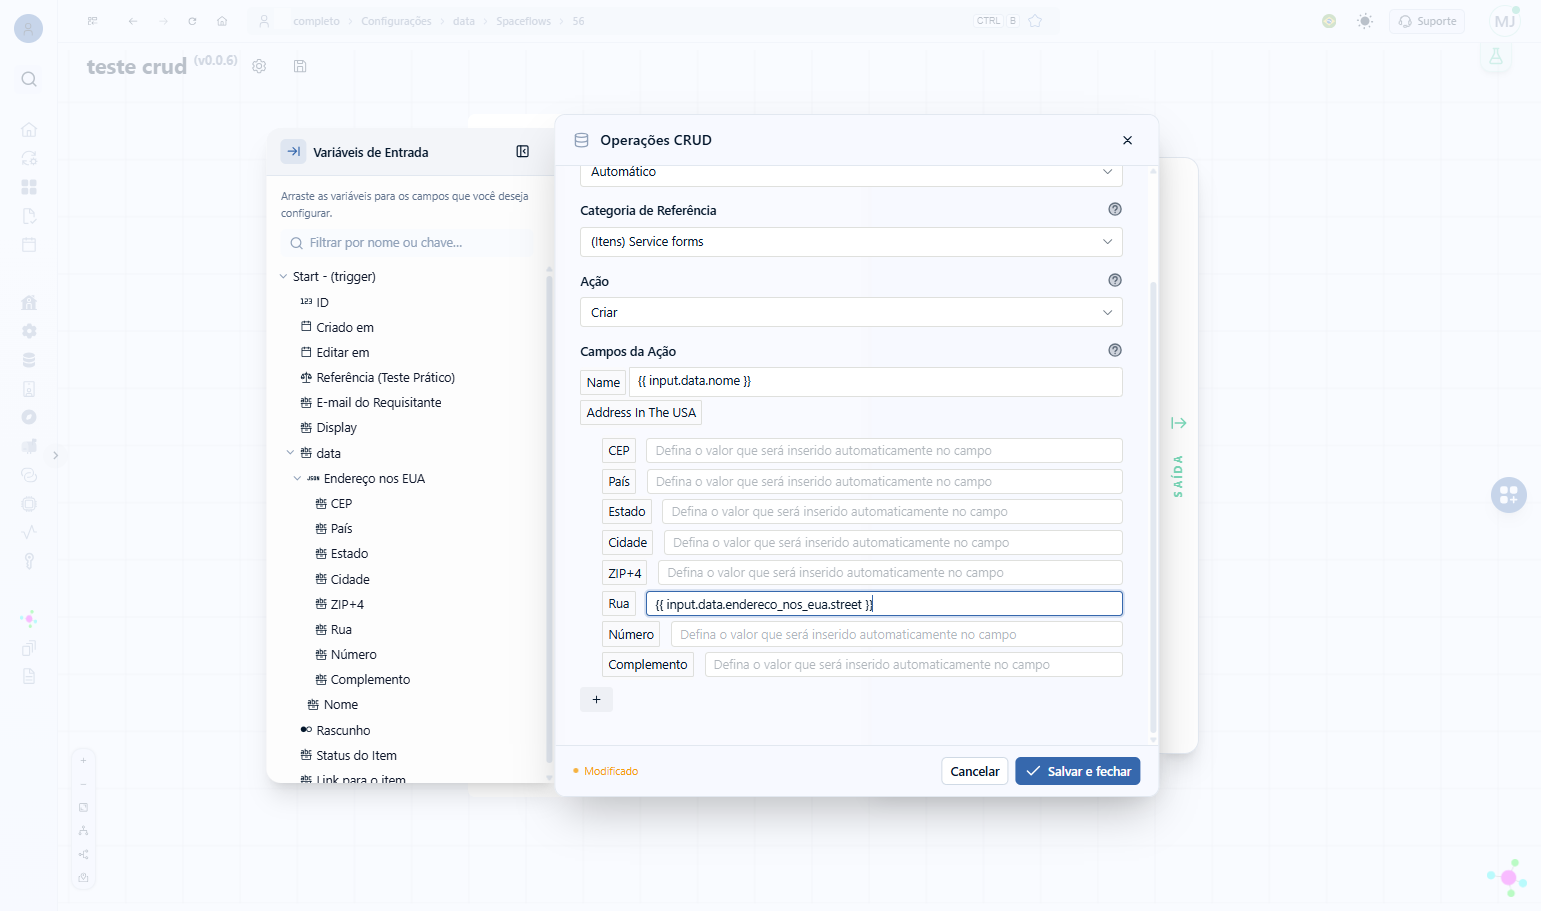
Task: Click the help icon beside Ação
Action: tap(1115, 280)
